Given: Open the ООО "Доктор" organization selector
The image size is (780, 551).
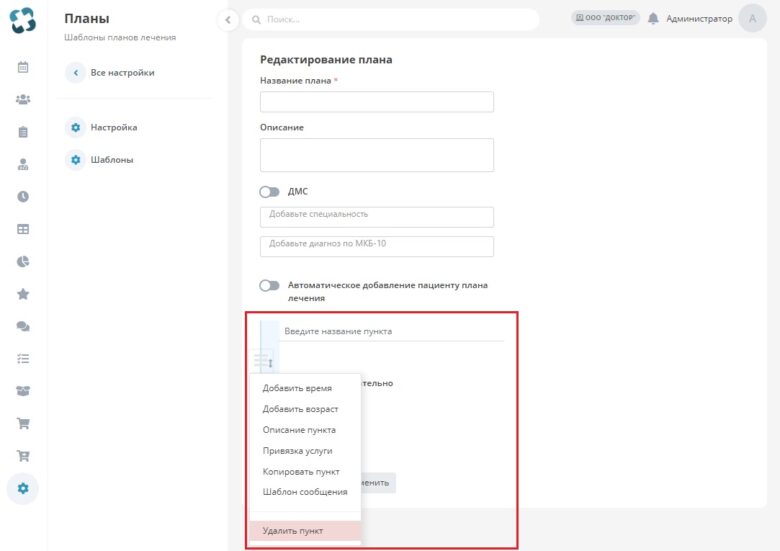Looking at the screenshot, I should (x=605, y=17).
